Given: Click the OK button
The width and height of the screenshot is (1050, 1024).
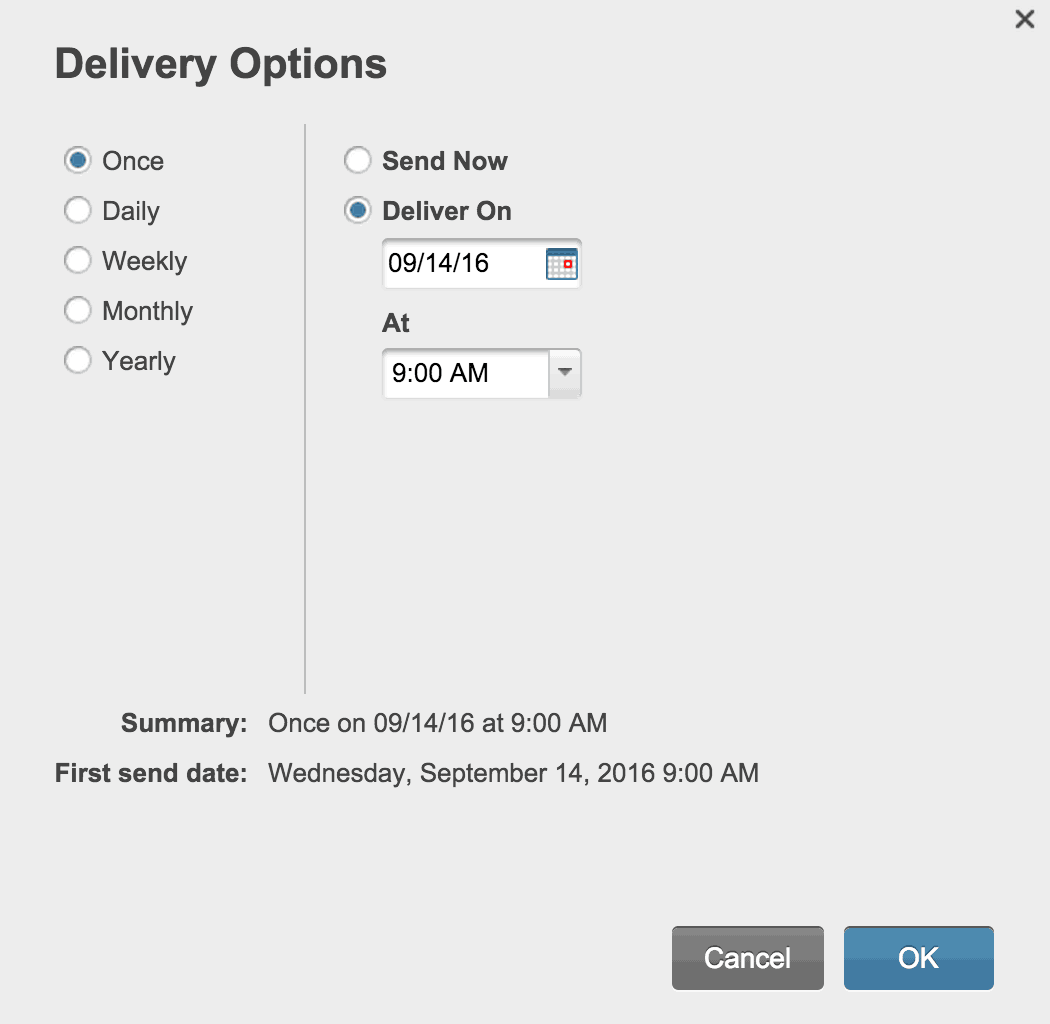Looking at the screenshot, I should (917, 957).
